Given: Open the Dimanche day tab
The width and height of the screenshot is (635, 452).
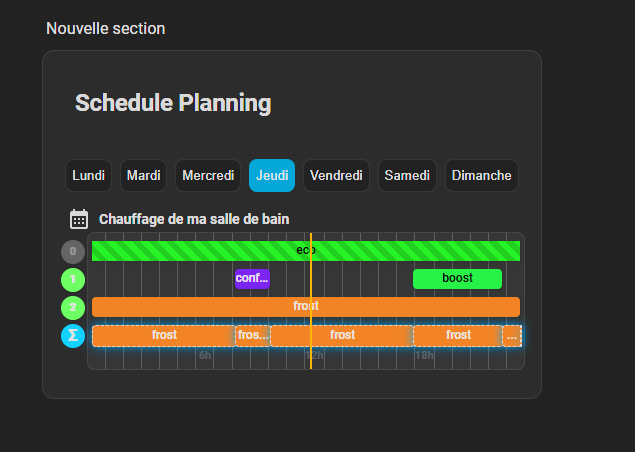Looking at the screenshot, I should 481,176.
